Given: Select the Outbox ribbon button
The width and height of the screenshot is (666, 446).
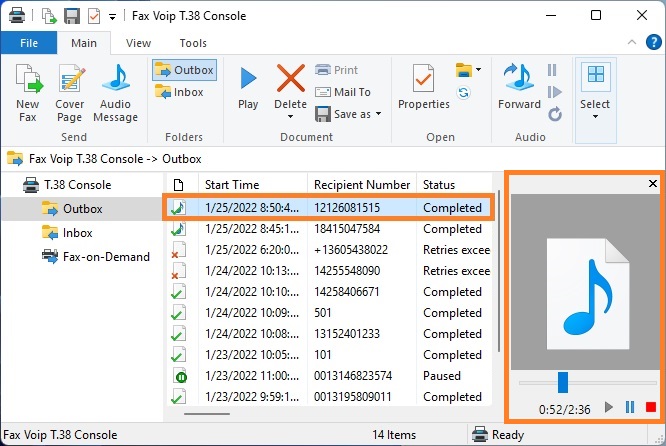Looking at the screenshot, I should pyautogui.click(x=184, y=70).
